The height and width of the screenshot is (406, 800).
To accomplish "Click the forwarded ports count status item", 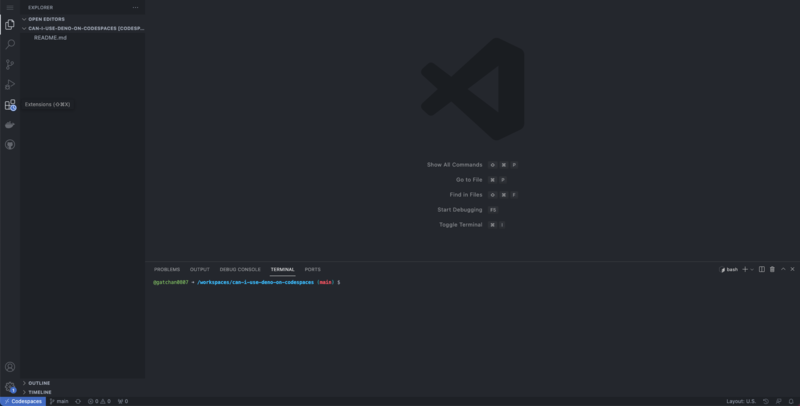I will (x=123, y=401).
